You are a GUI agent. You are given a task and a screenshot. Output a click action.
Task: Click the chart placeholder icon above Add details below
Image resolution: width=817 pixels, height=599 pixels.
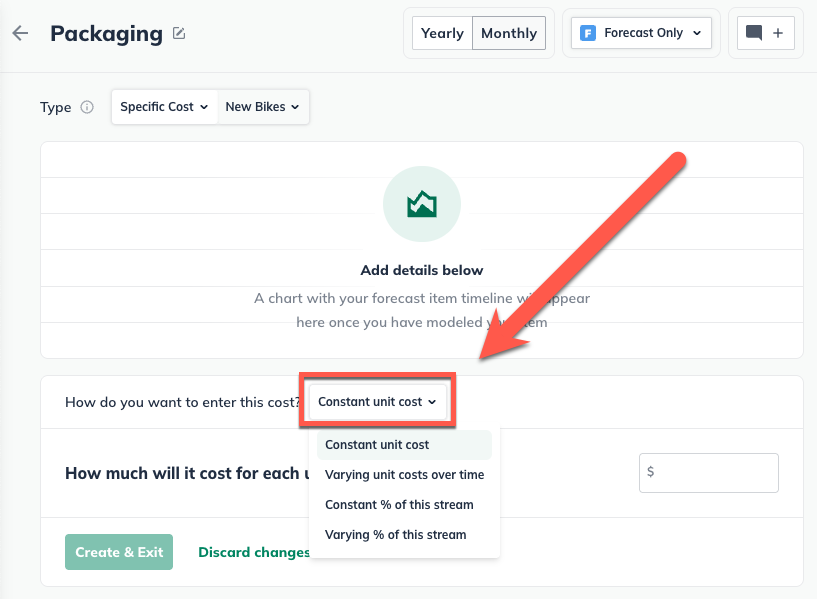click(421, 204)
